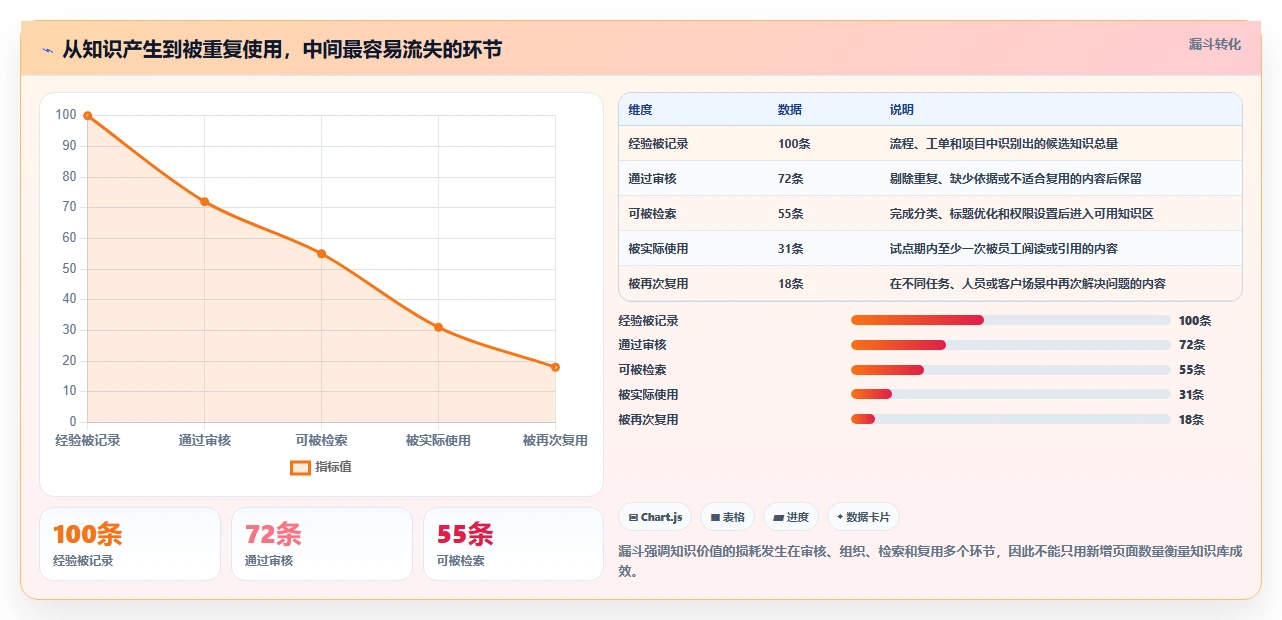Click the description starting 试点期内
1282x620 pixels.
[1004, 249]
